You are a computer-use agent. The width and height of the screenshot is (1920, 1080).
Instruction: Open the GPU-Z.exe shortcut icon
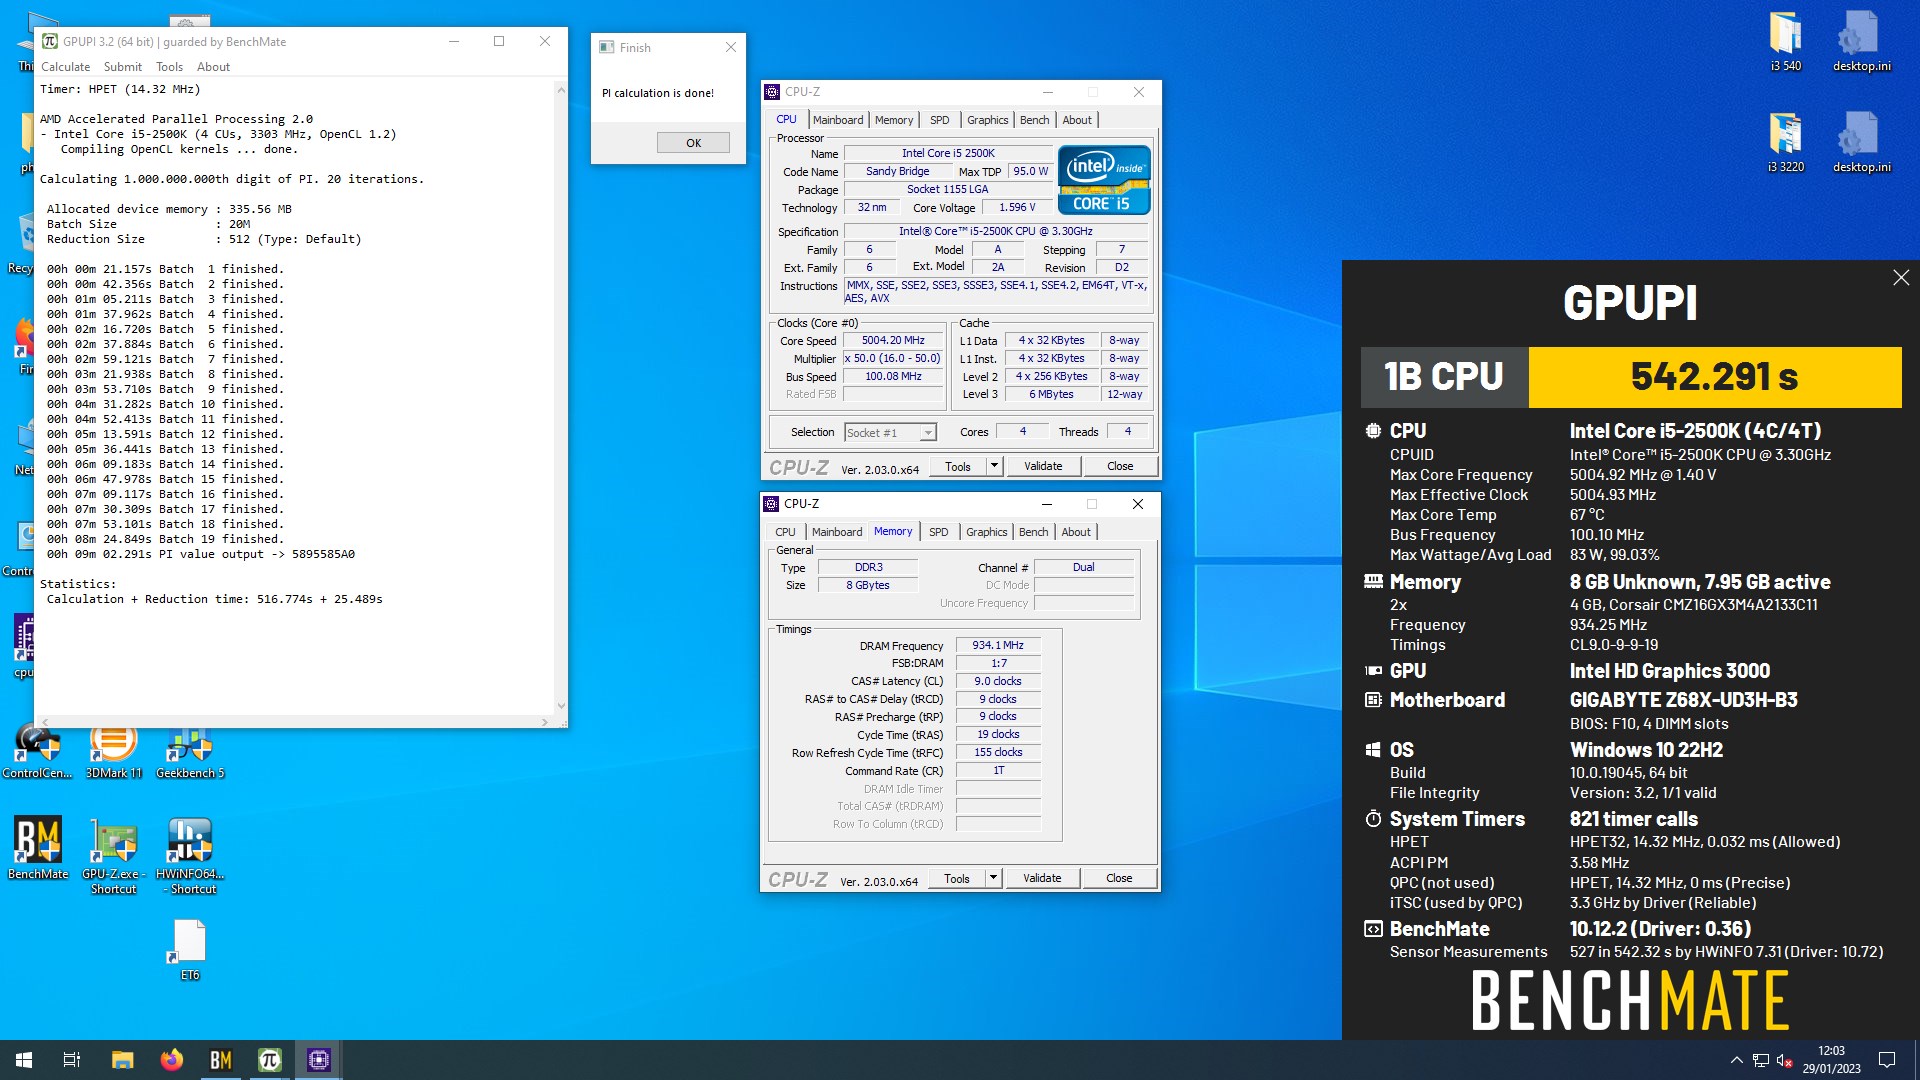(x=114, y=856)
